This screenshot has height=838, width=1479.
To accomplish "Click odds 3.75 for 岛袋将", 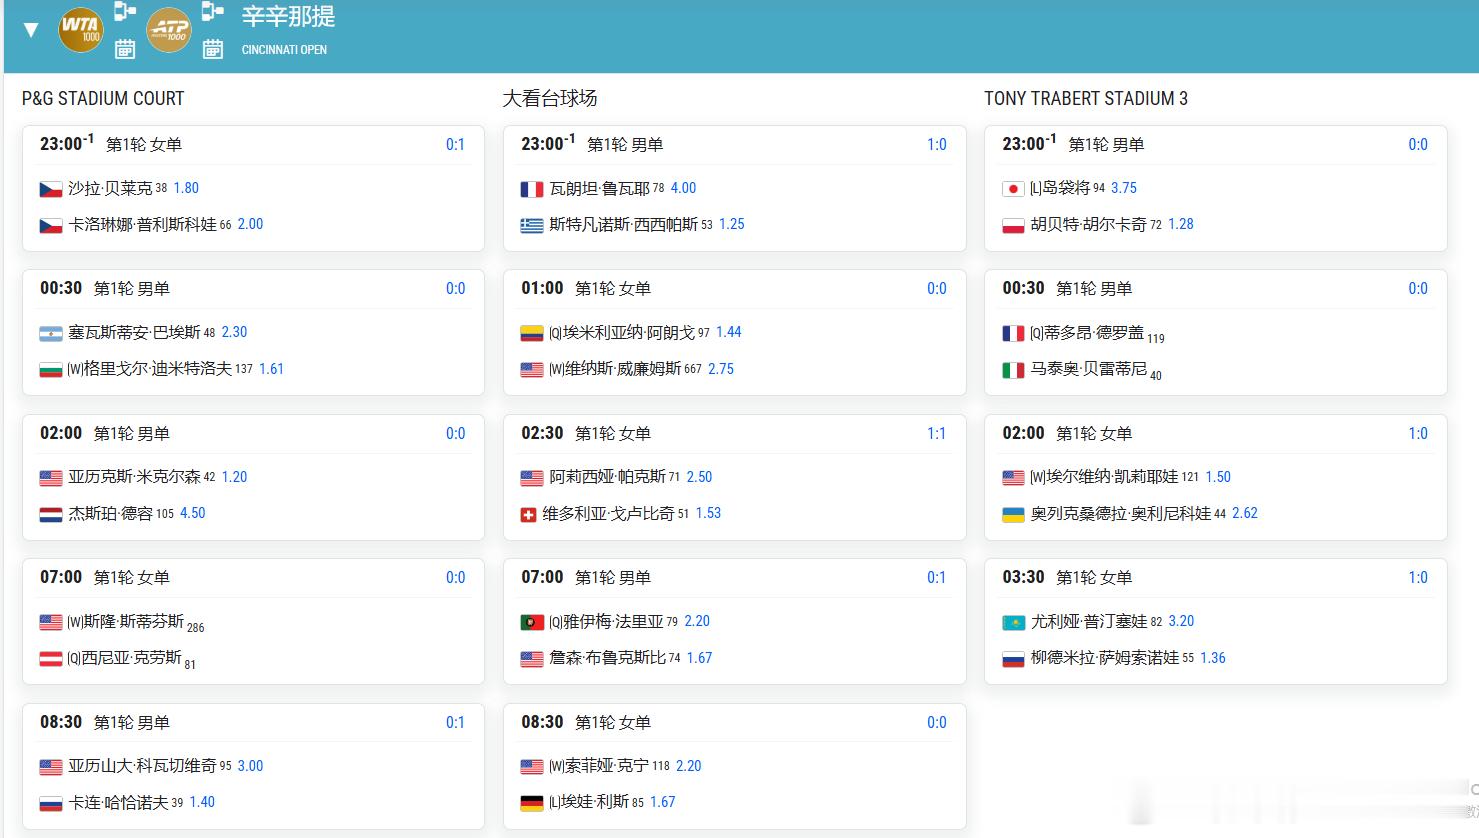I will click(1124, 188).
